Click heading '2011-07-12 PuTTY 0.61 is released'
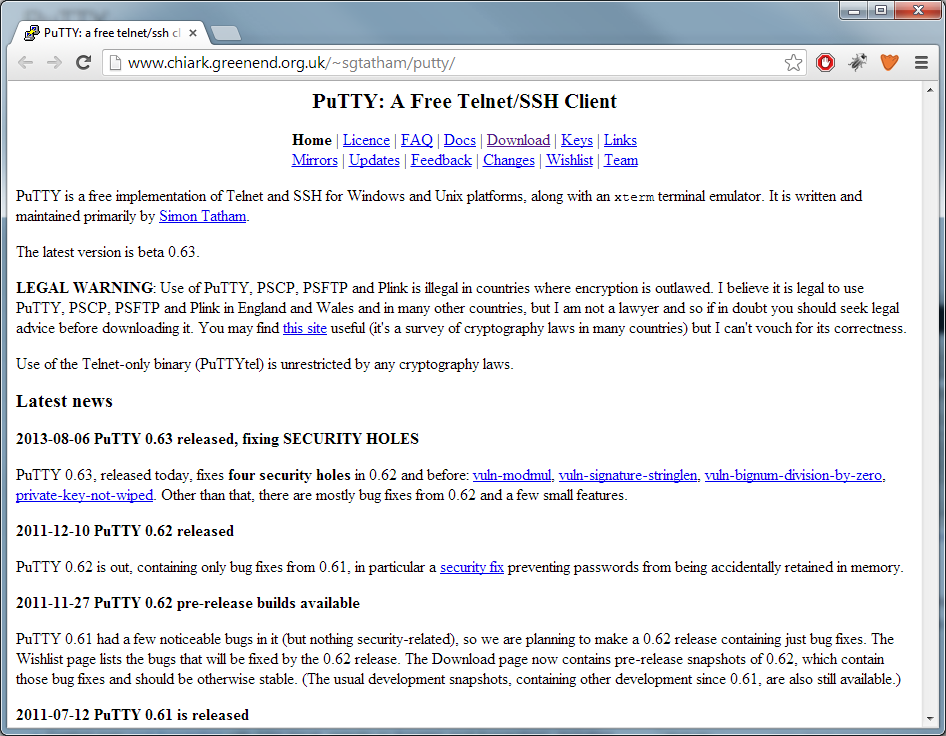 [x=132, y=715]
